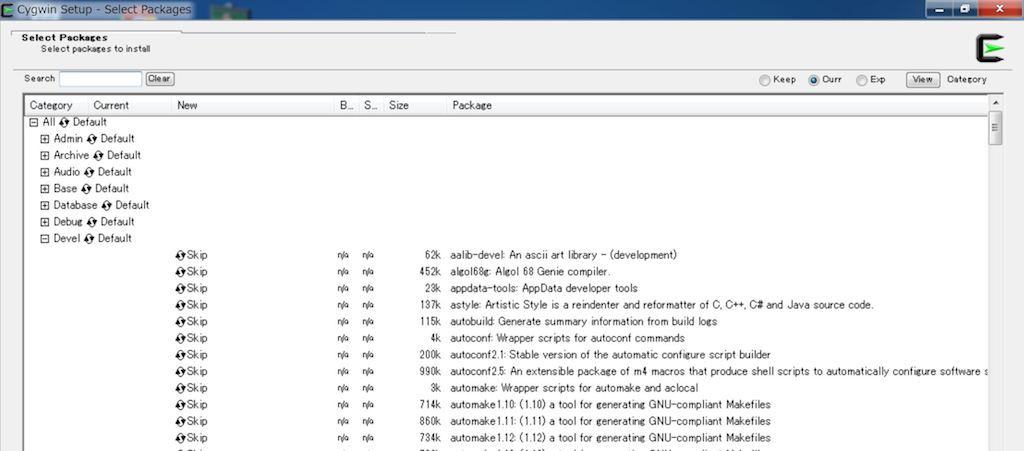
Task: Click the aalib-devel package description text
Action: pyautogui.click(x=564, y=255)
